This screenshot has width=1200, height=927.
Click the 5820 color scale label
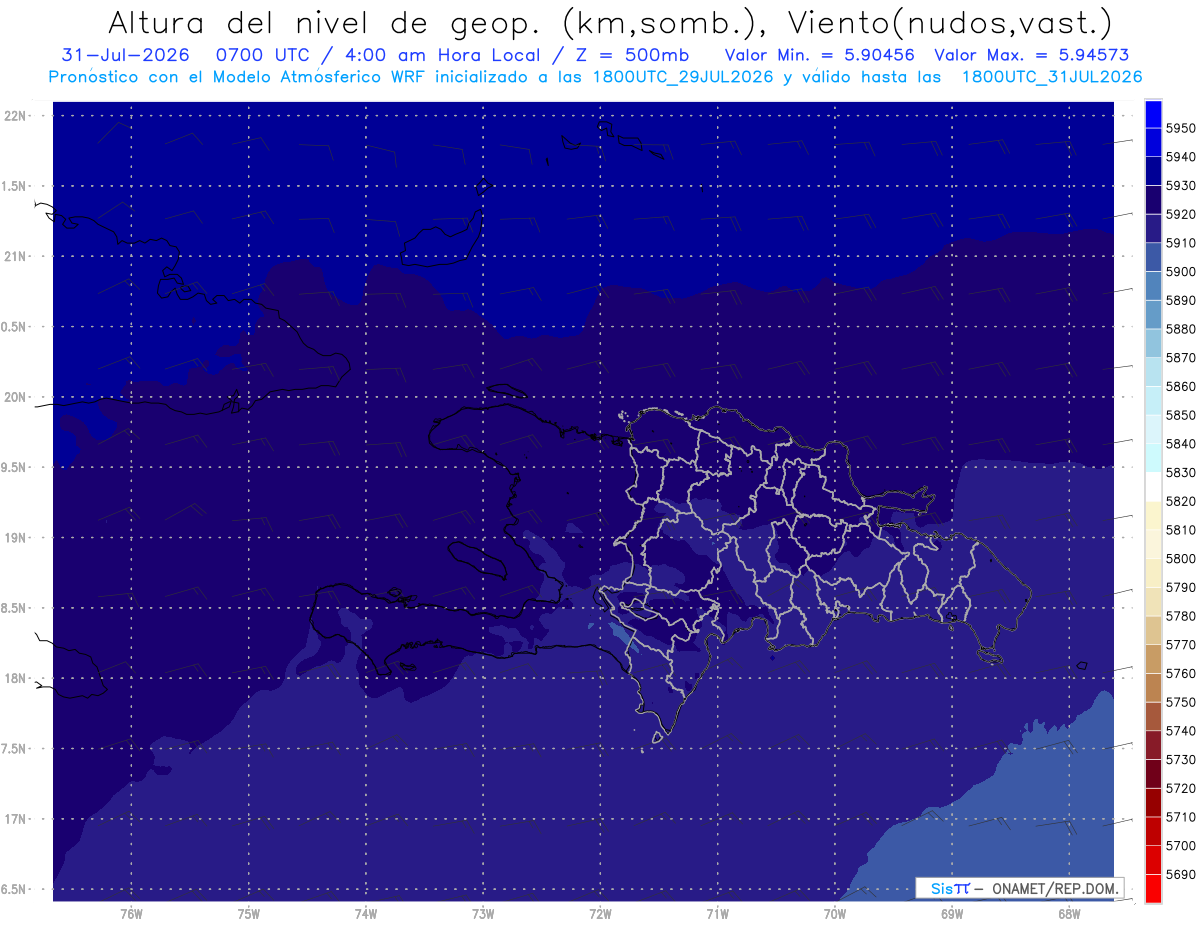click(x=1181, y=501)
